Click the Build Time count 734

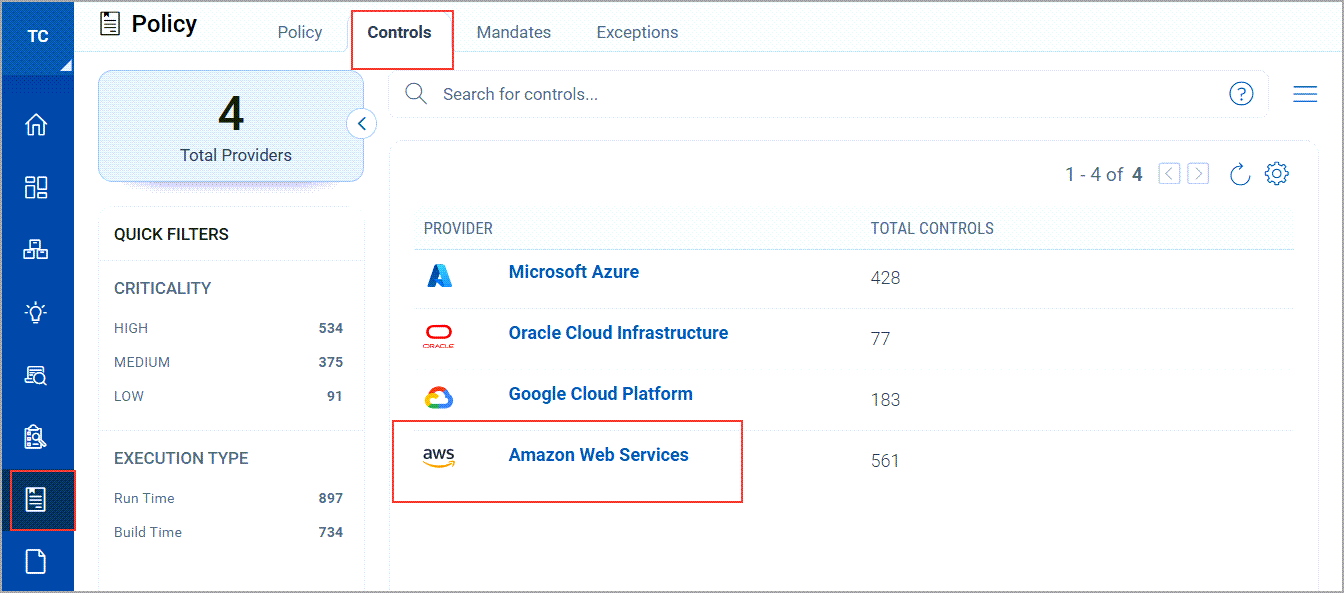tap(331, 532)
